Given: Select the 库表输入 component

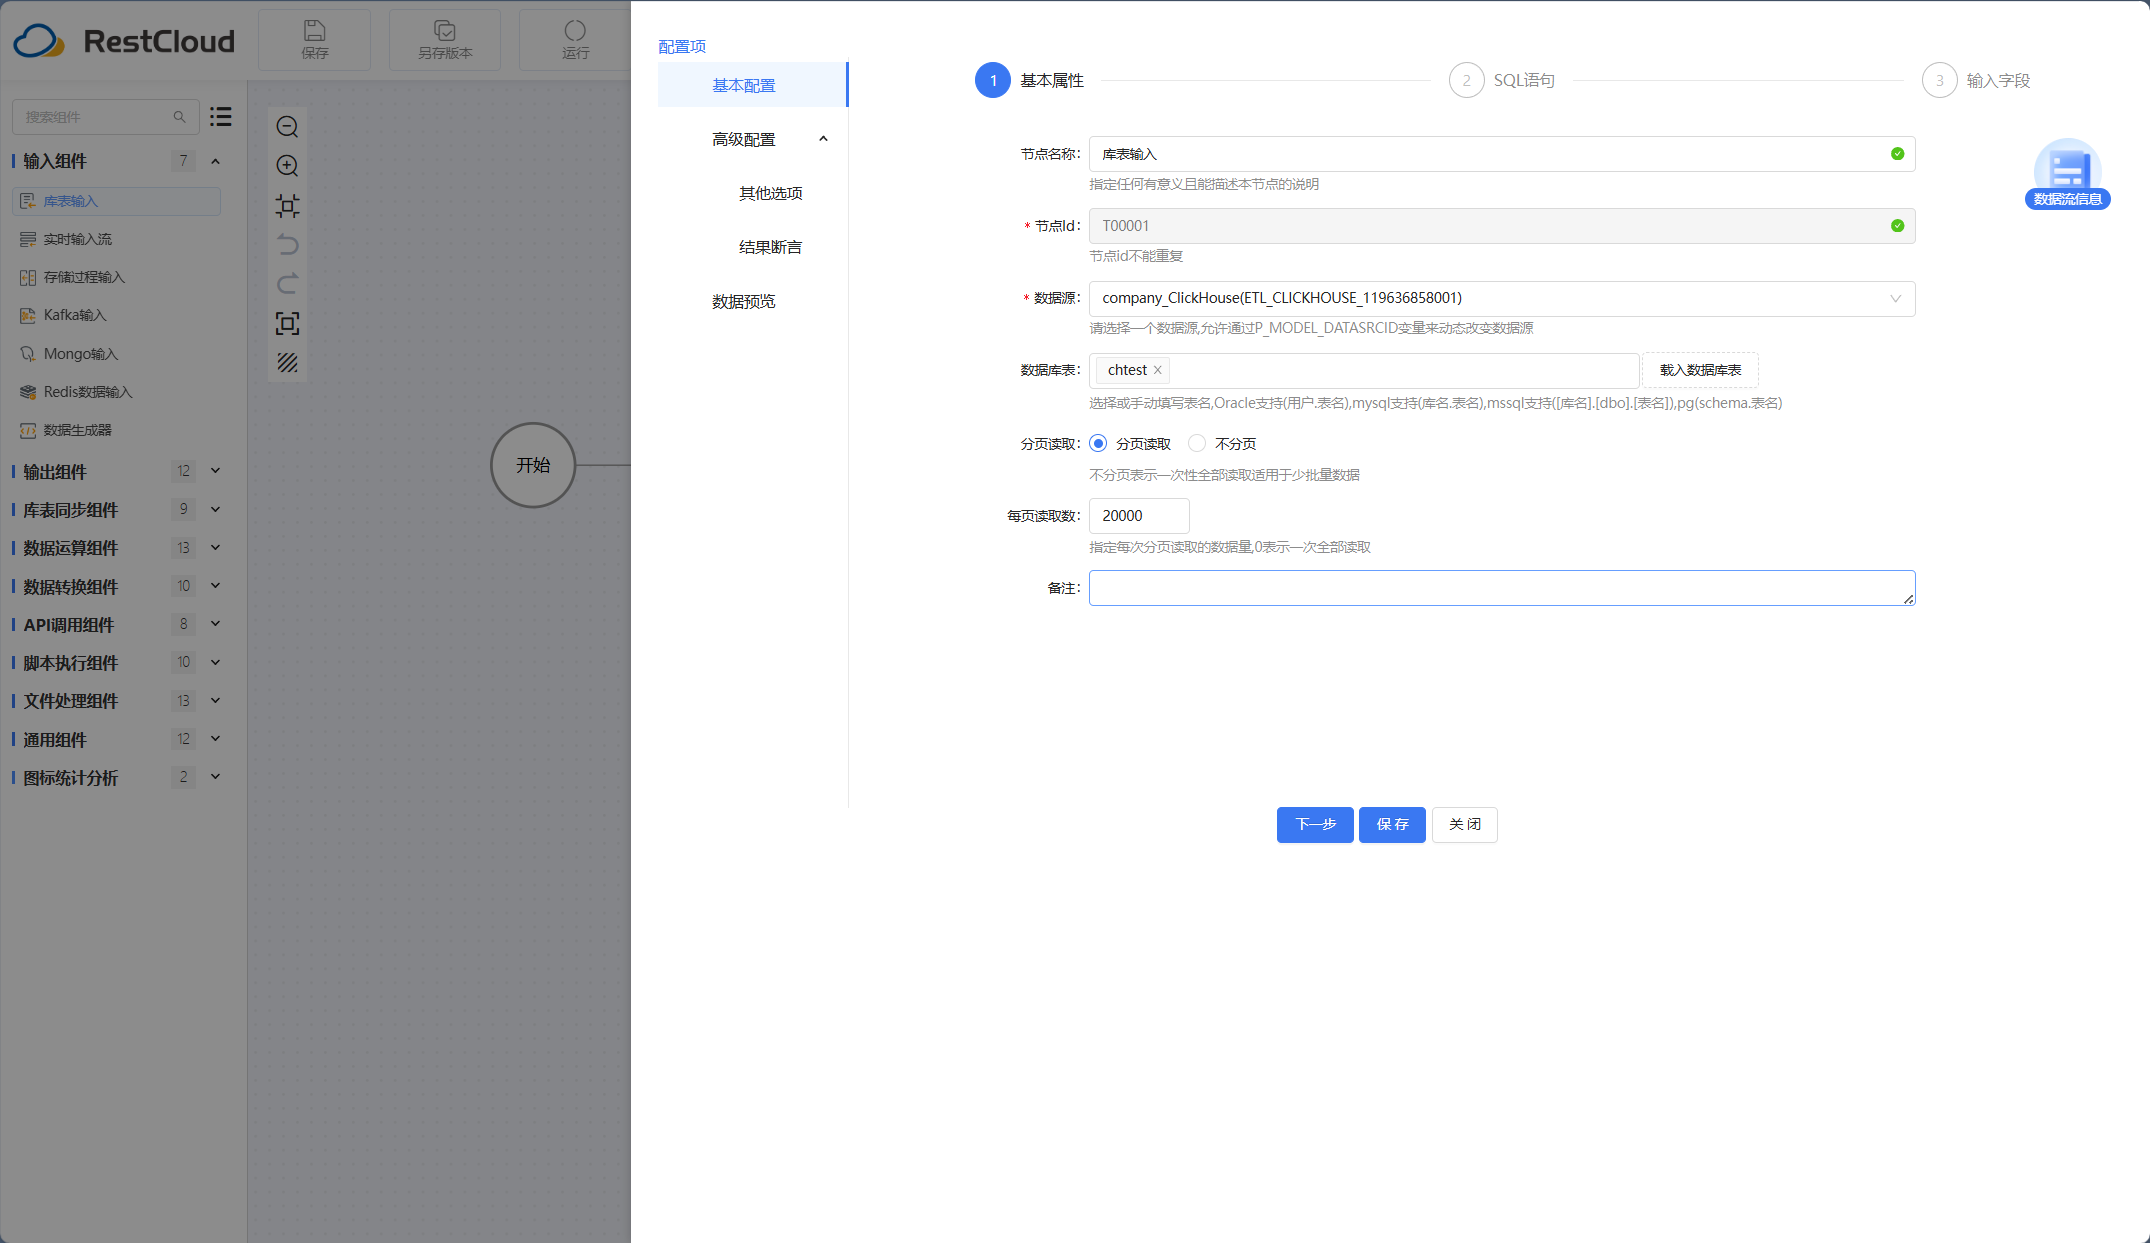Looking at the screenshot, I should (116, 201).
